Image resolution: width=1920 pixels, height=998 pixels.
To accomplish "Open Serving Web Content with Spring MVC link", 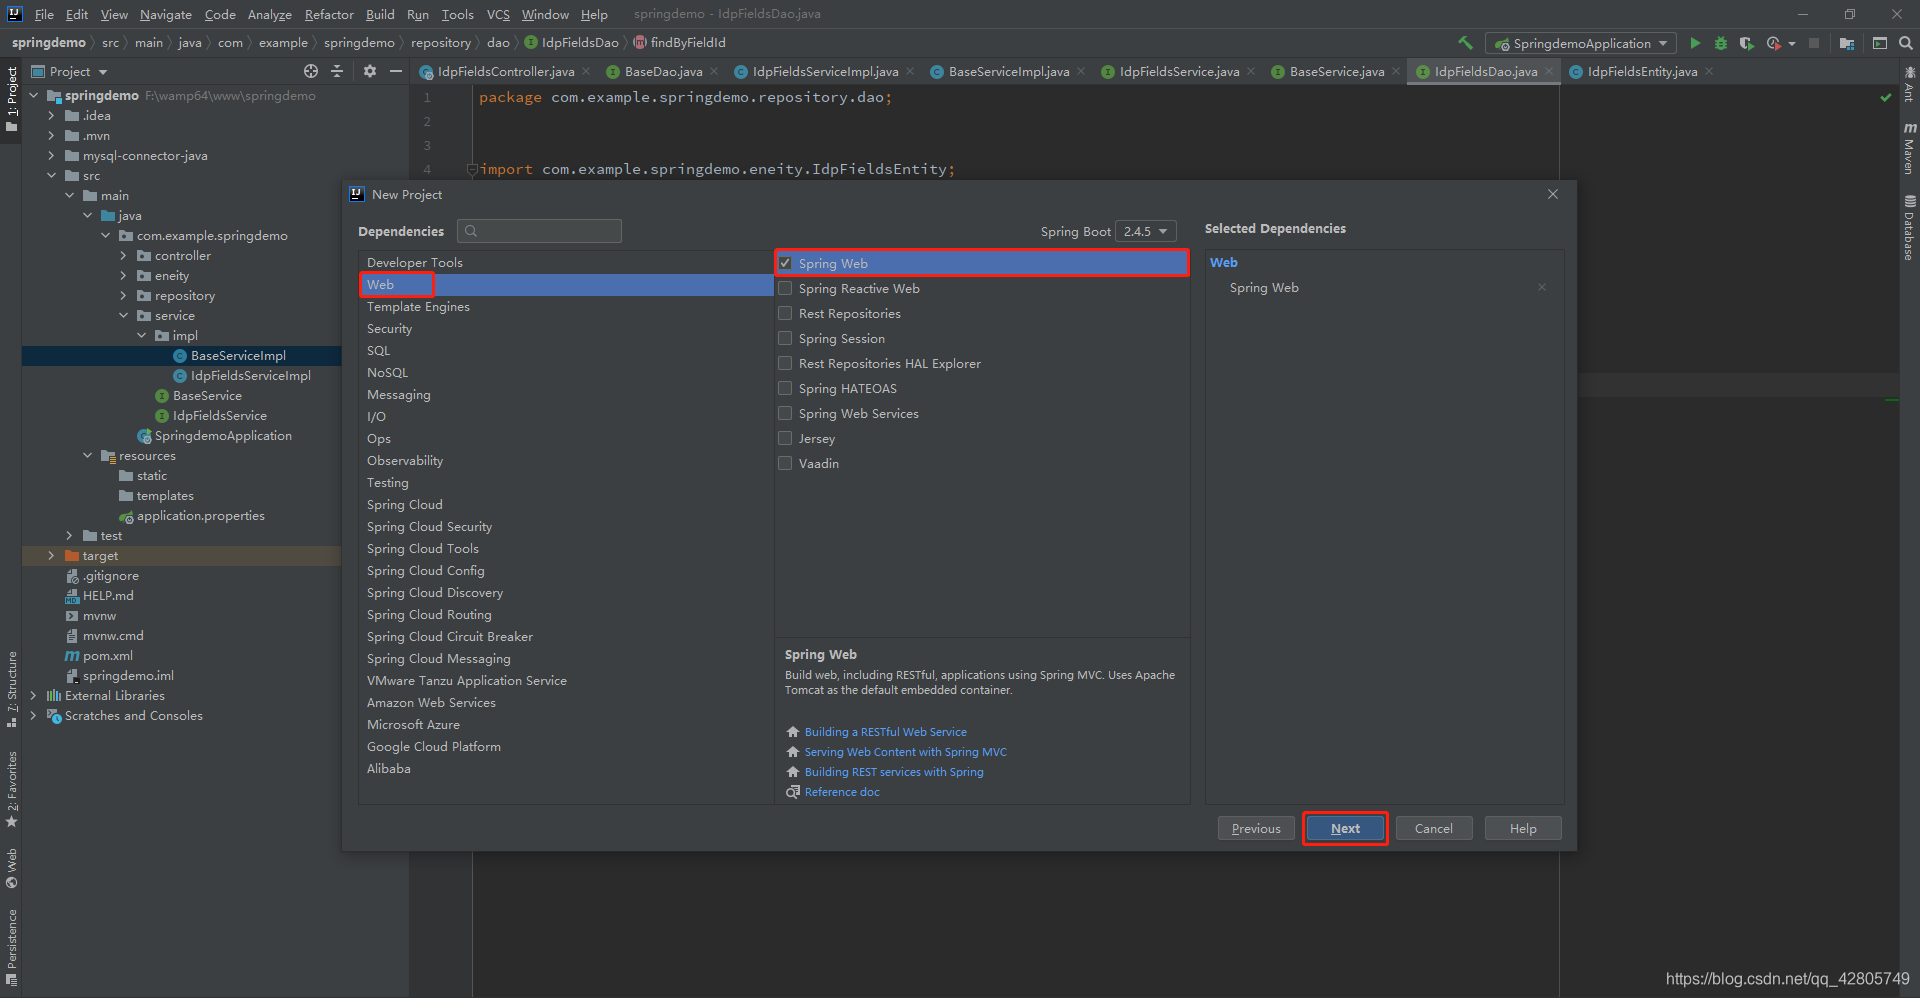I will click(905, 752).
